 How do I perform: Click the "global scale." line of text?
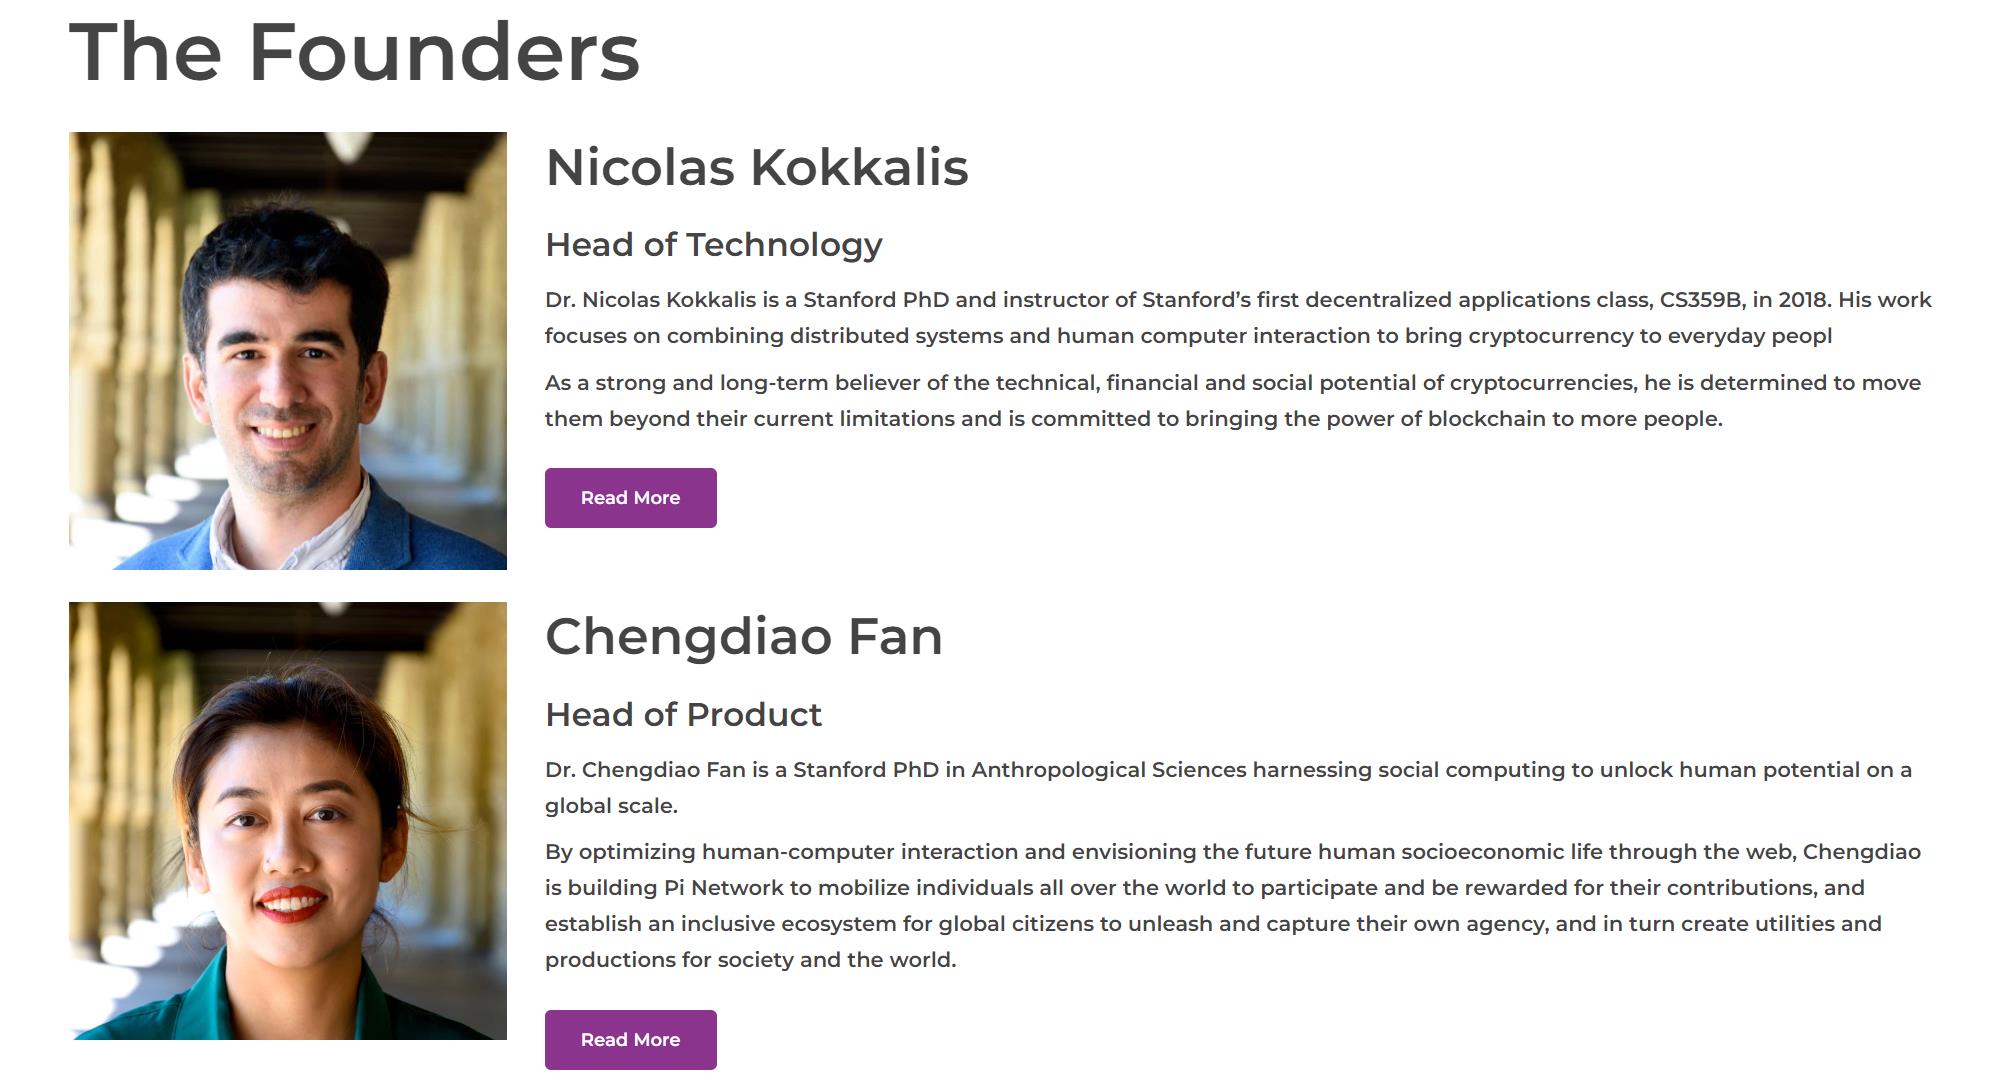point(611,806)
